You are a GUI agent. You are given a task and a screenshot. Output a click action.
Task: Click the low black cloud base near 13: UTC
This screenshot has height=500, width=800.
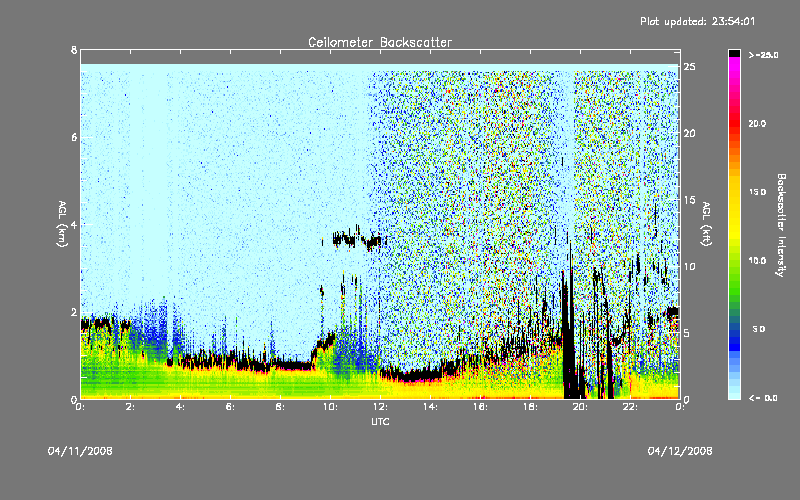pyautogui.click(x=413, y=377)
